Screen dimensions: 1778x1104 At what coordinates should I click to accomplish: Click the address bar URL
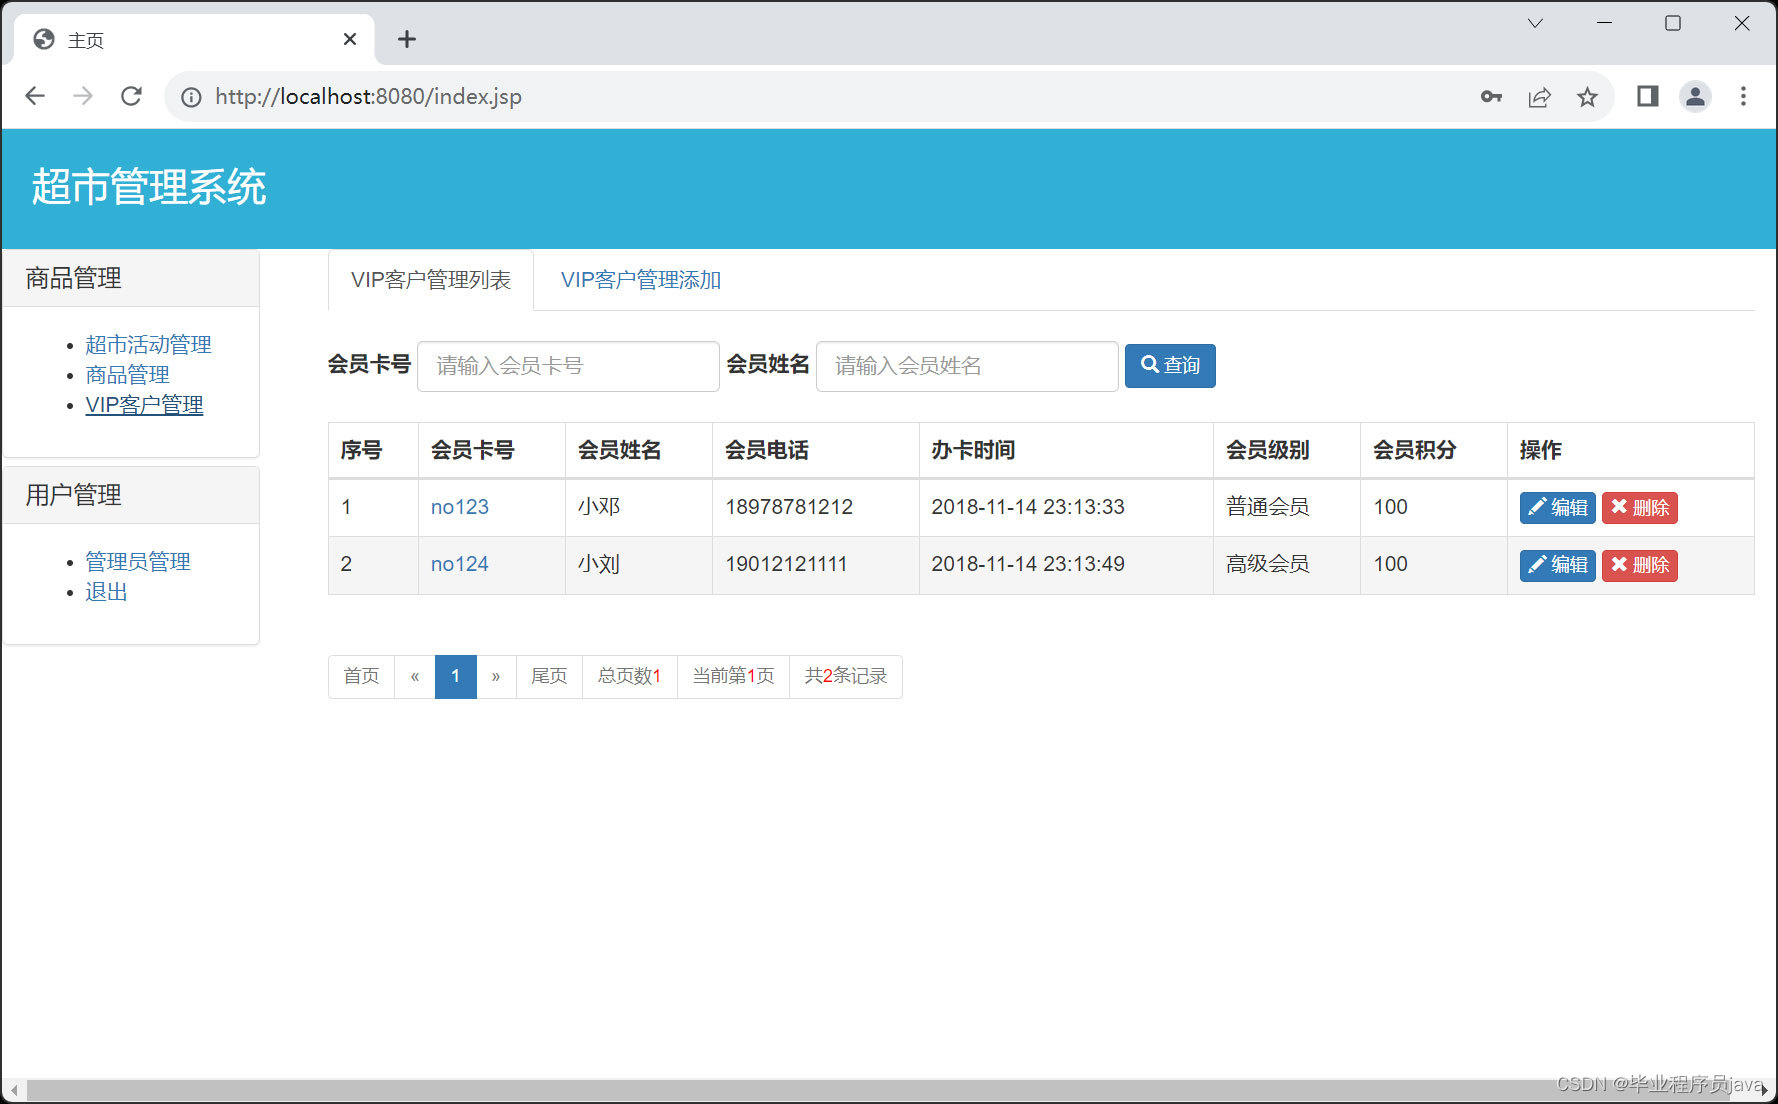[368, 97]
